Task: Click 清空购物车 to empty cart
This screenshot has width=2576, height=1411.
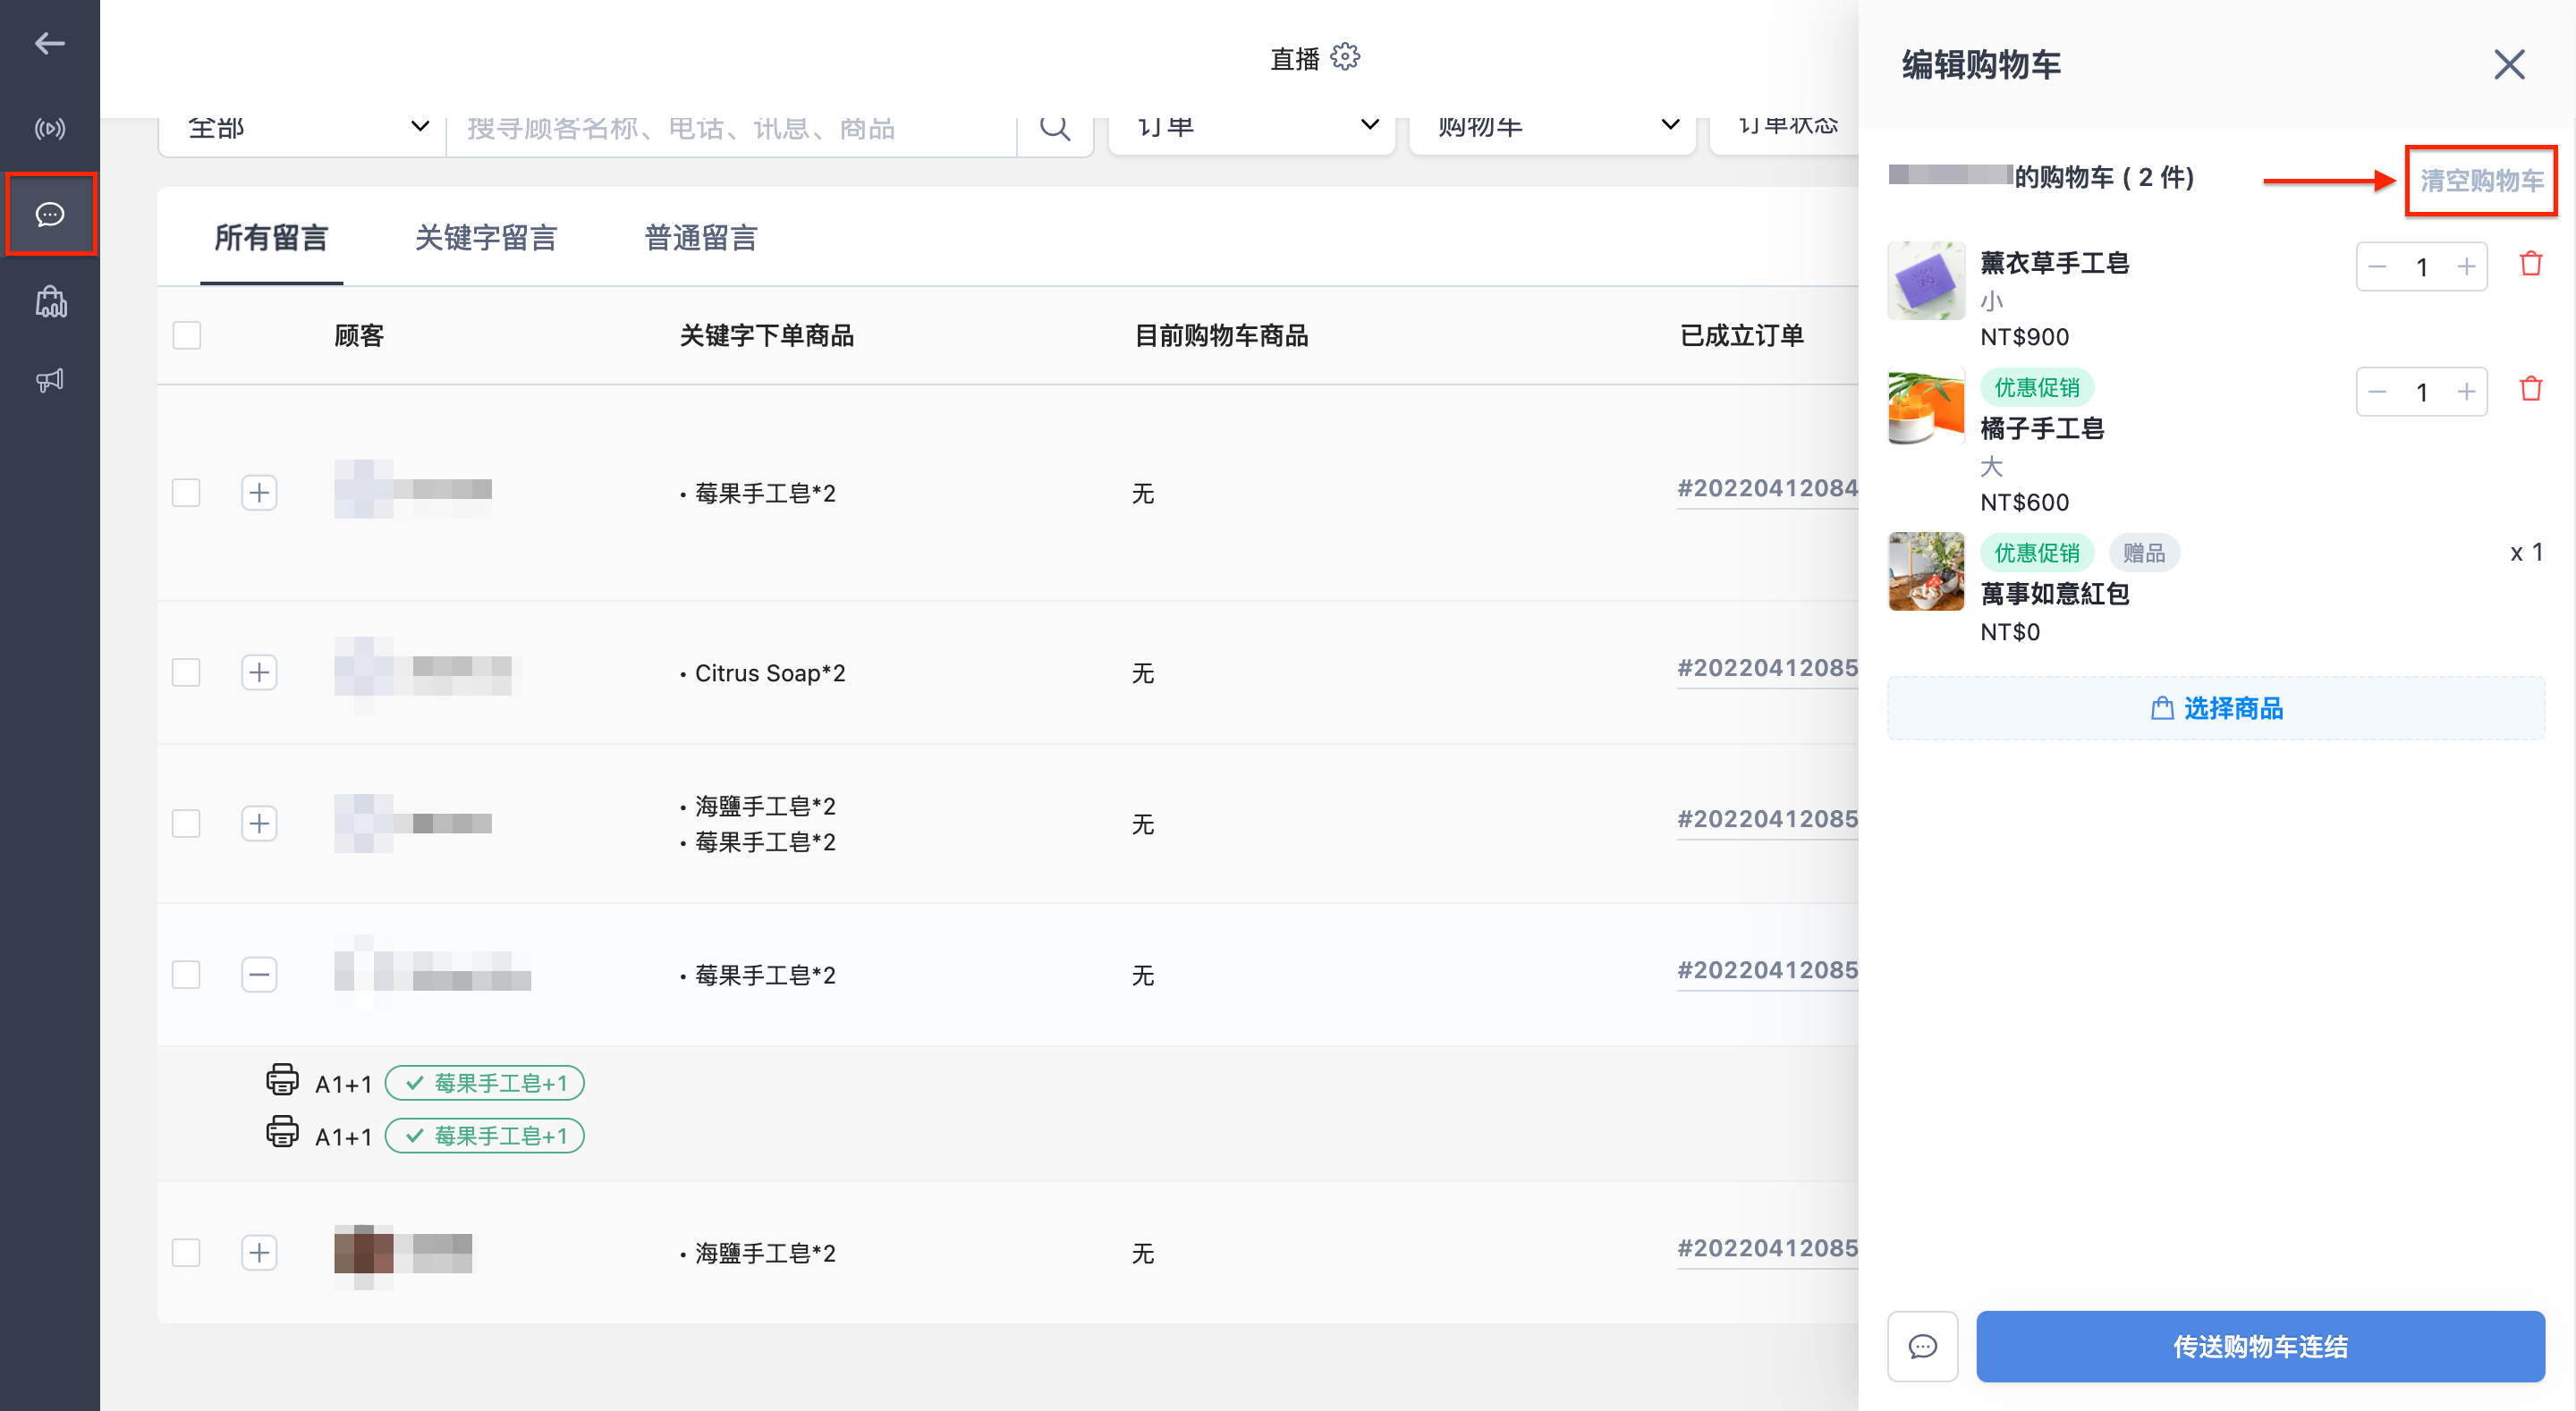Action: pyautogui.click(x=2482, y=181)
